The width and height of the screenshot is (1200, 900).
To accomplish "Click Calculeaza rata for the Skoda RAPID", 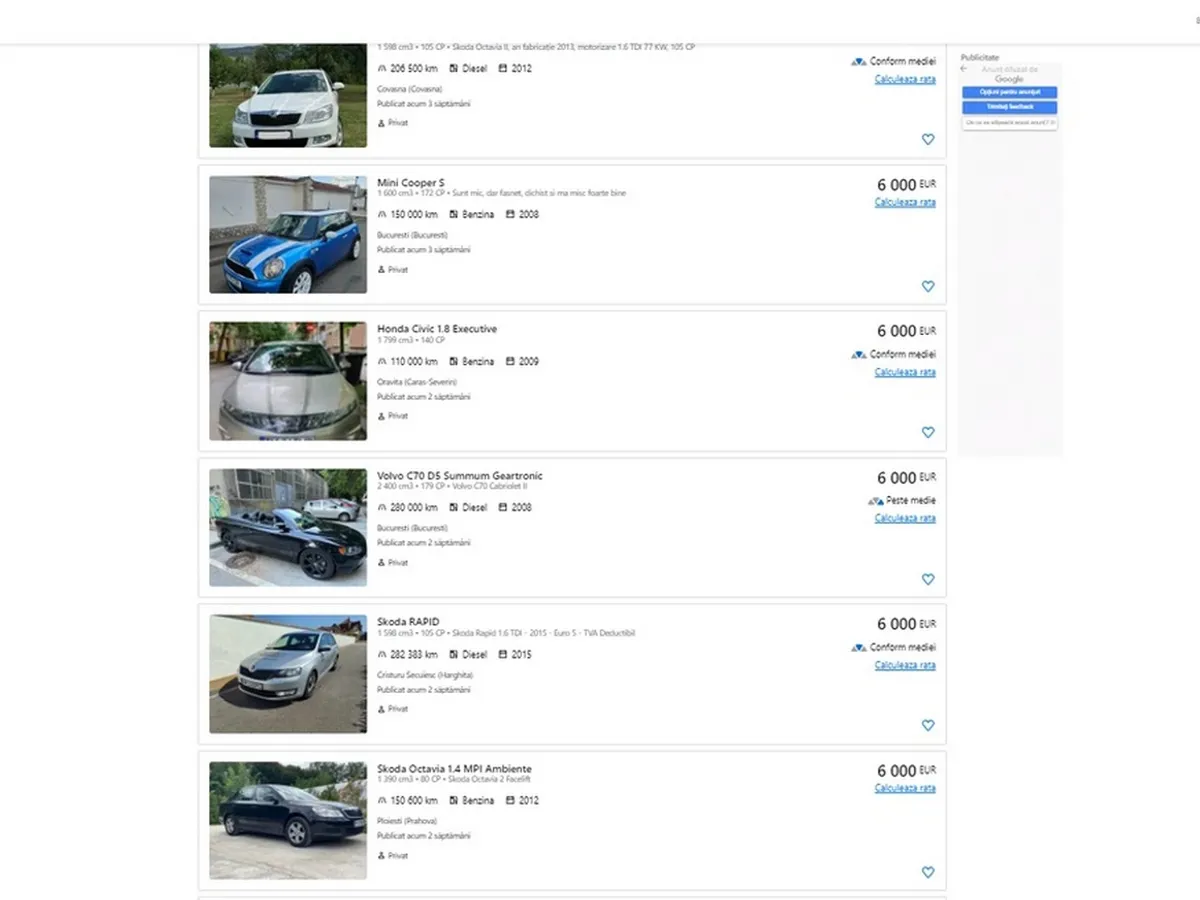I will click(905, 665).
